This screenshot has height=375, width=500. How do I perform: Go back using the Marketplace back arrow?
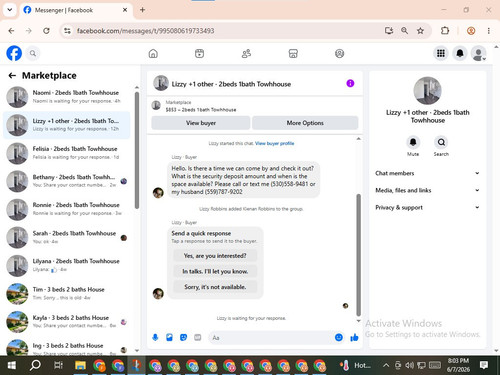tap(12, 76)
